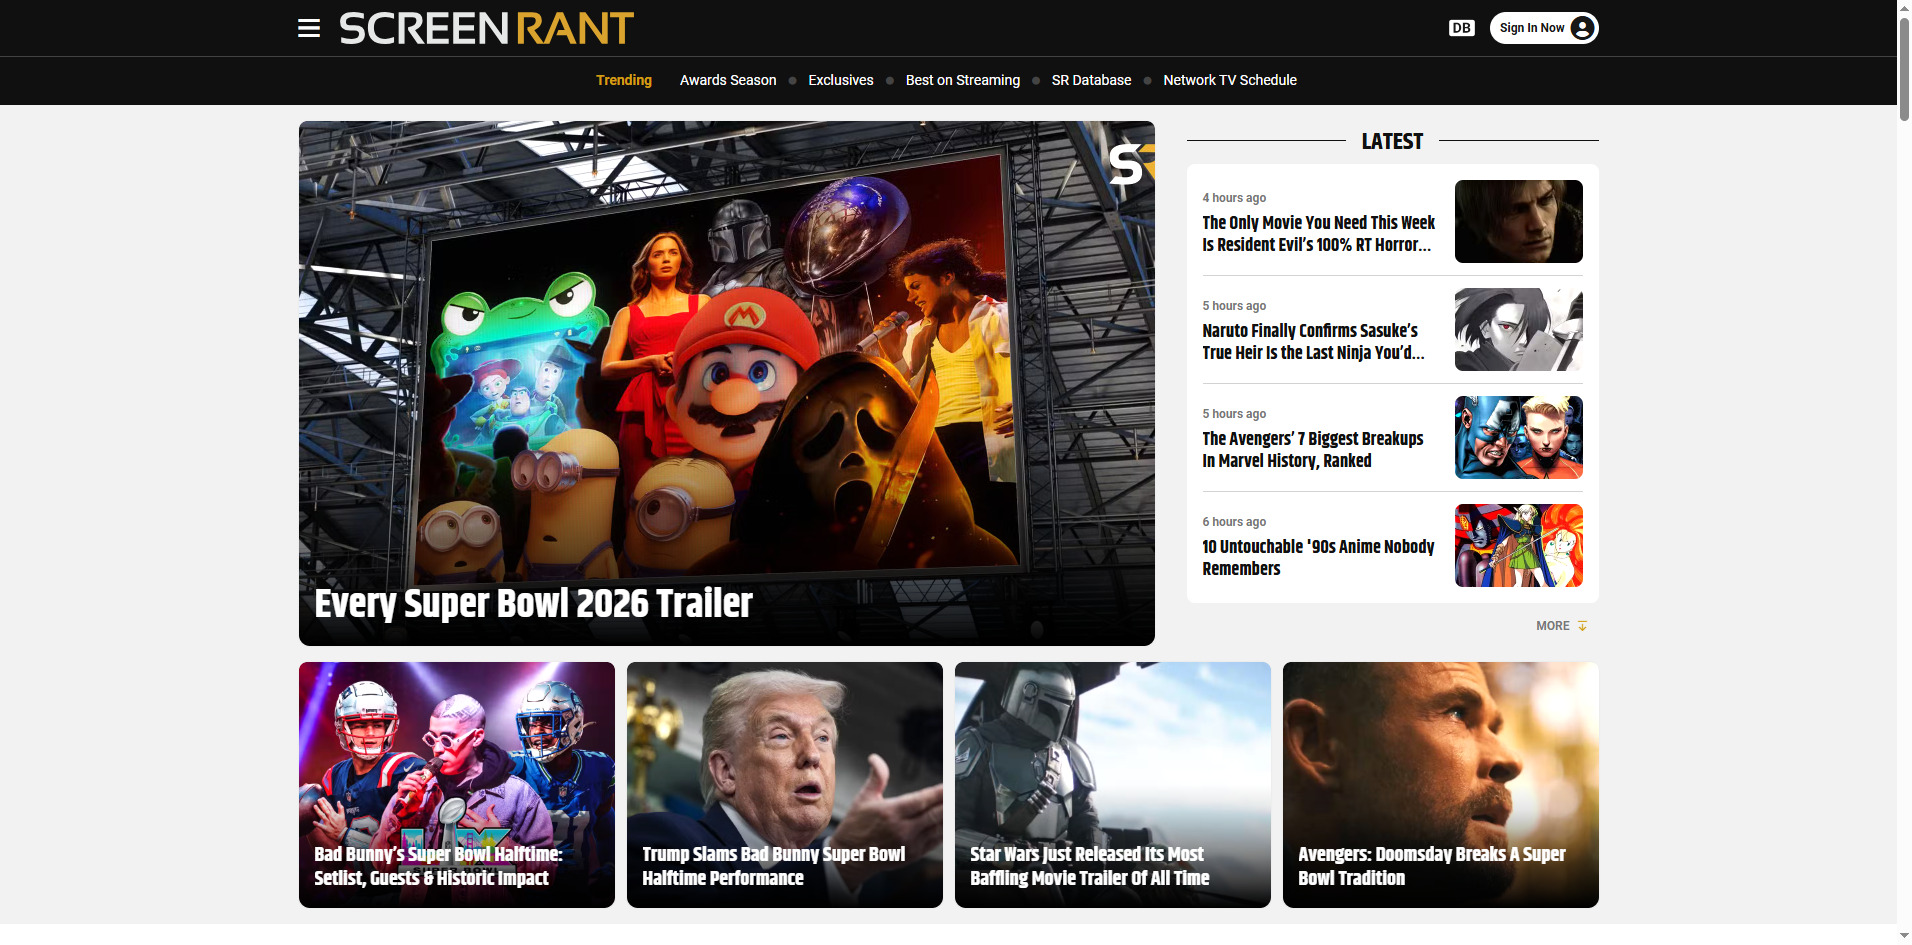Click the MORE down-arrow icon
1912x945 pixels.
point(1582,626)
